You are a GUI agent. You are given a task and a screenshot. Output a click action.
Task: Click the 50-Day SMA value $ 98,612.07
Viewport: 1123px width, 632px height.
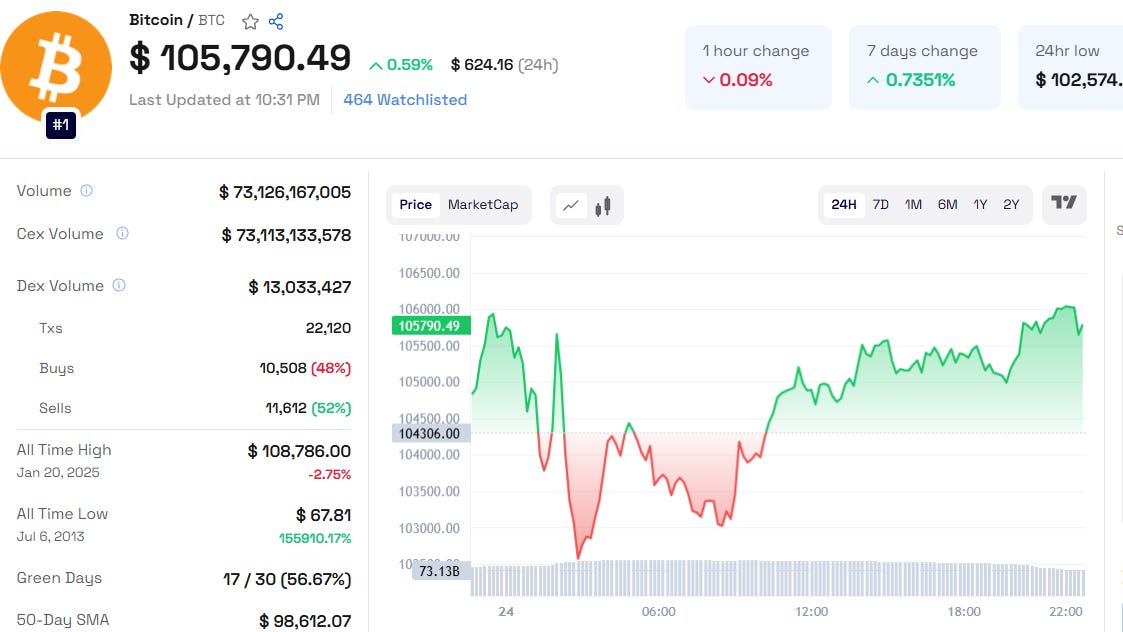click(305, 621)
